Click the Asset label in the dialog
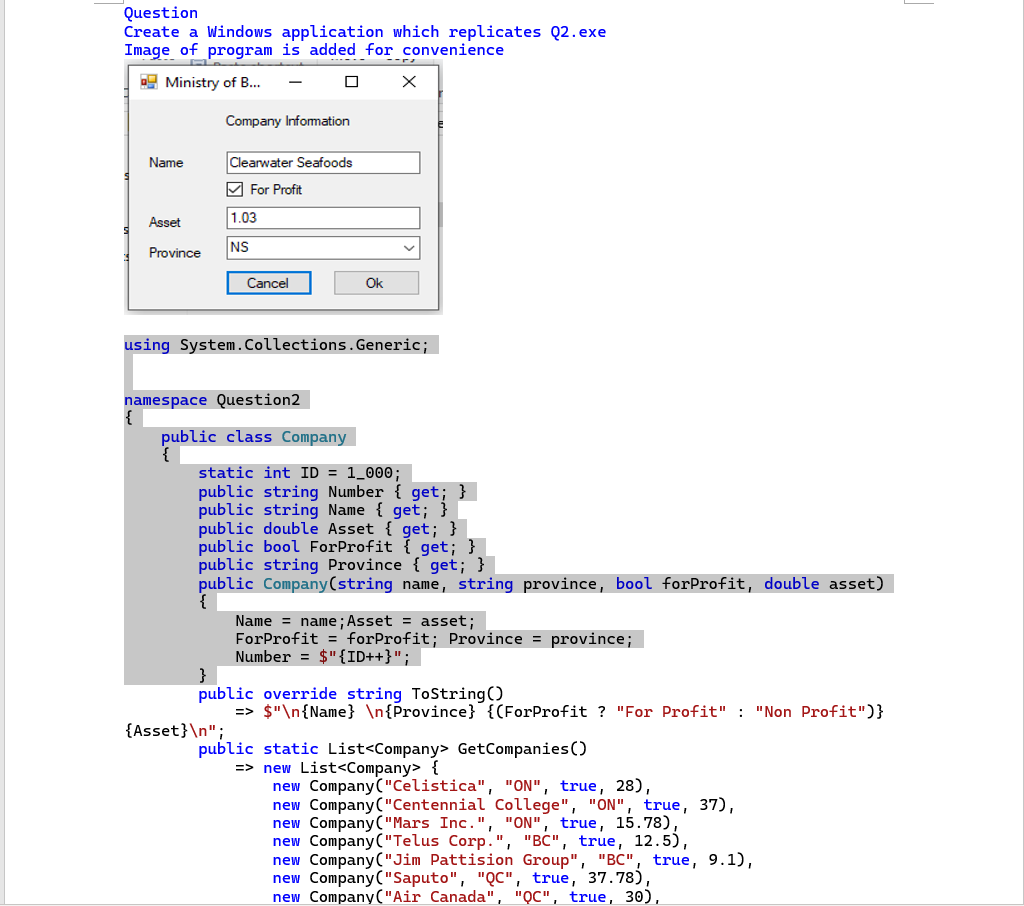 (165, 222)
